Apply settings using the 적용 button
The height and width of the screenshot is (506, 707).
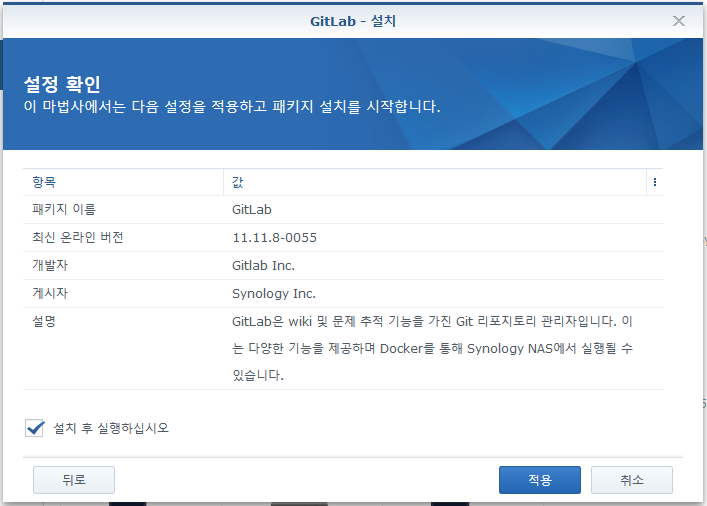pos(540,480)
